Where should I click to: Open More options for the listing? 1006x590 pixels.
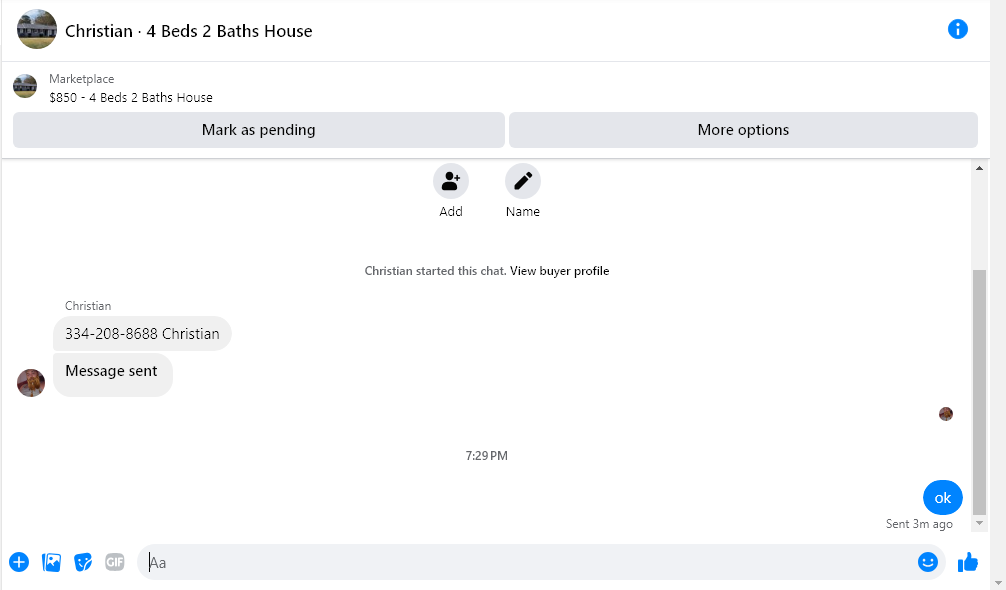(x=743, y=130)
